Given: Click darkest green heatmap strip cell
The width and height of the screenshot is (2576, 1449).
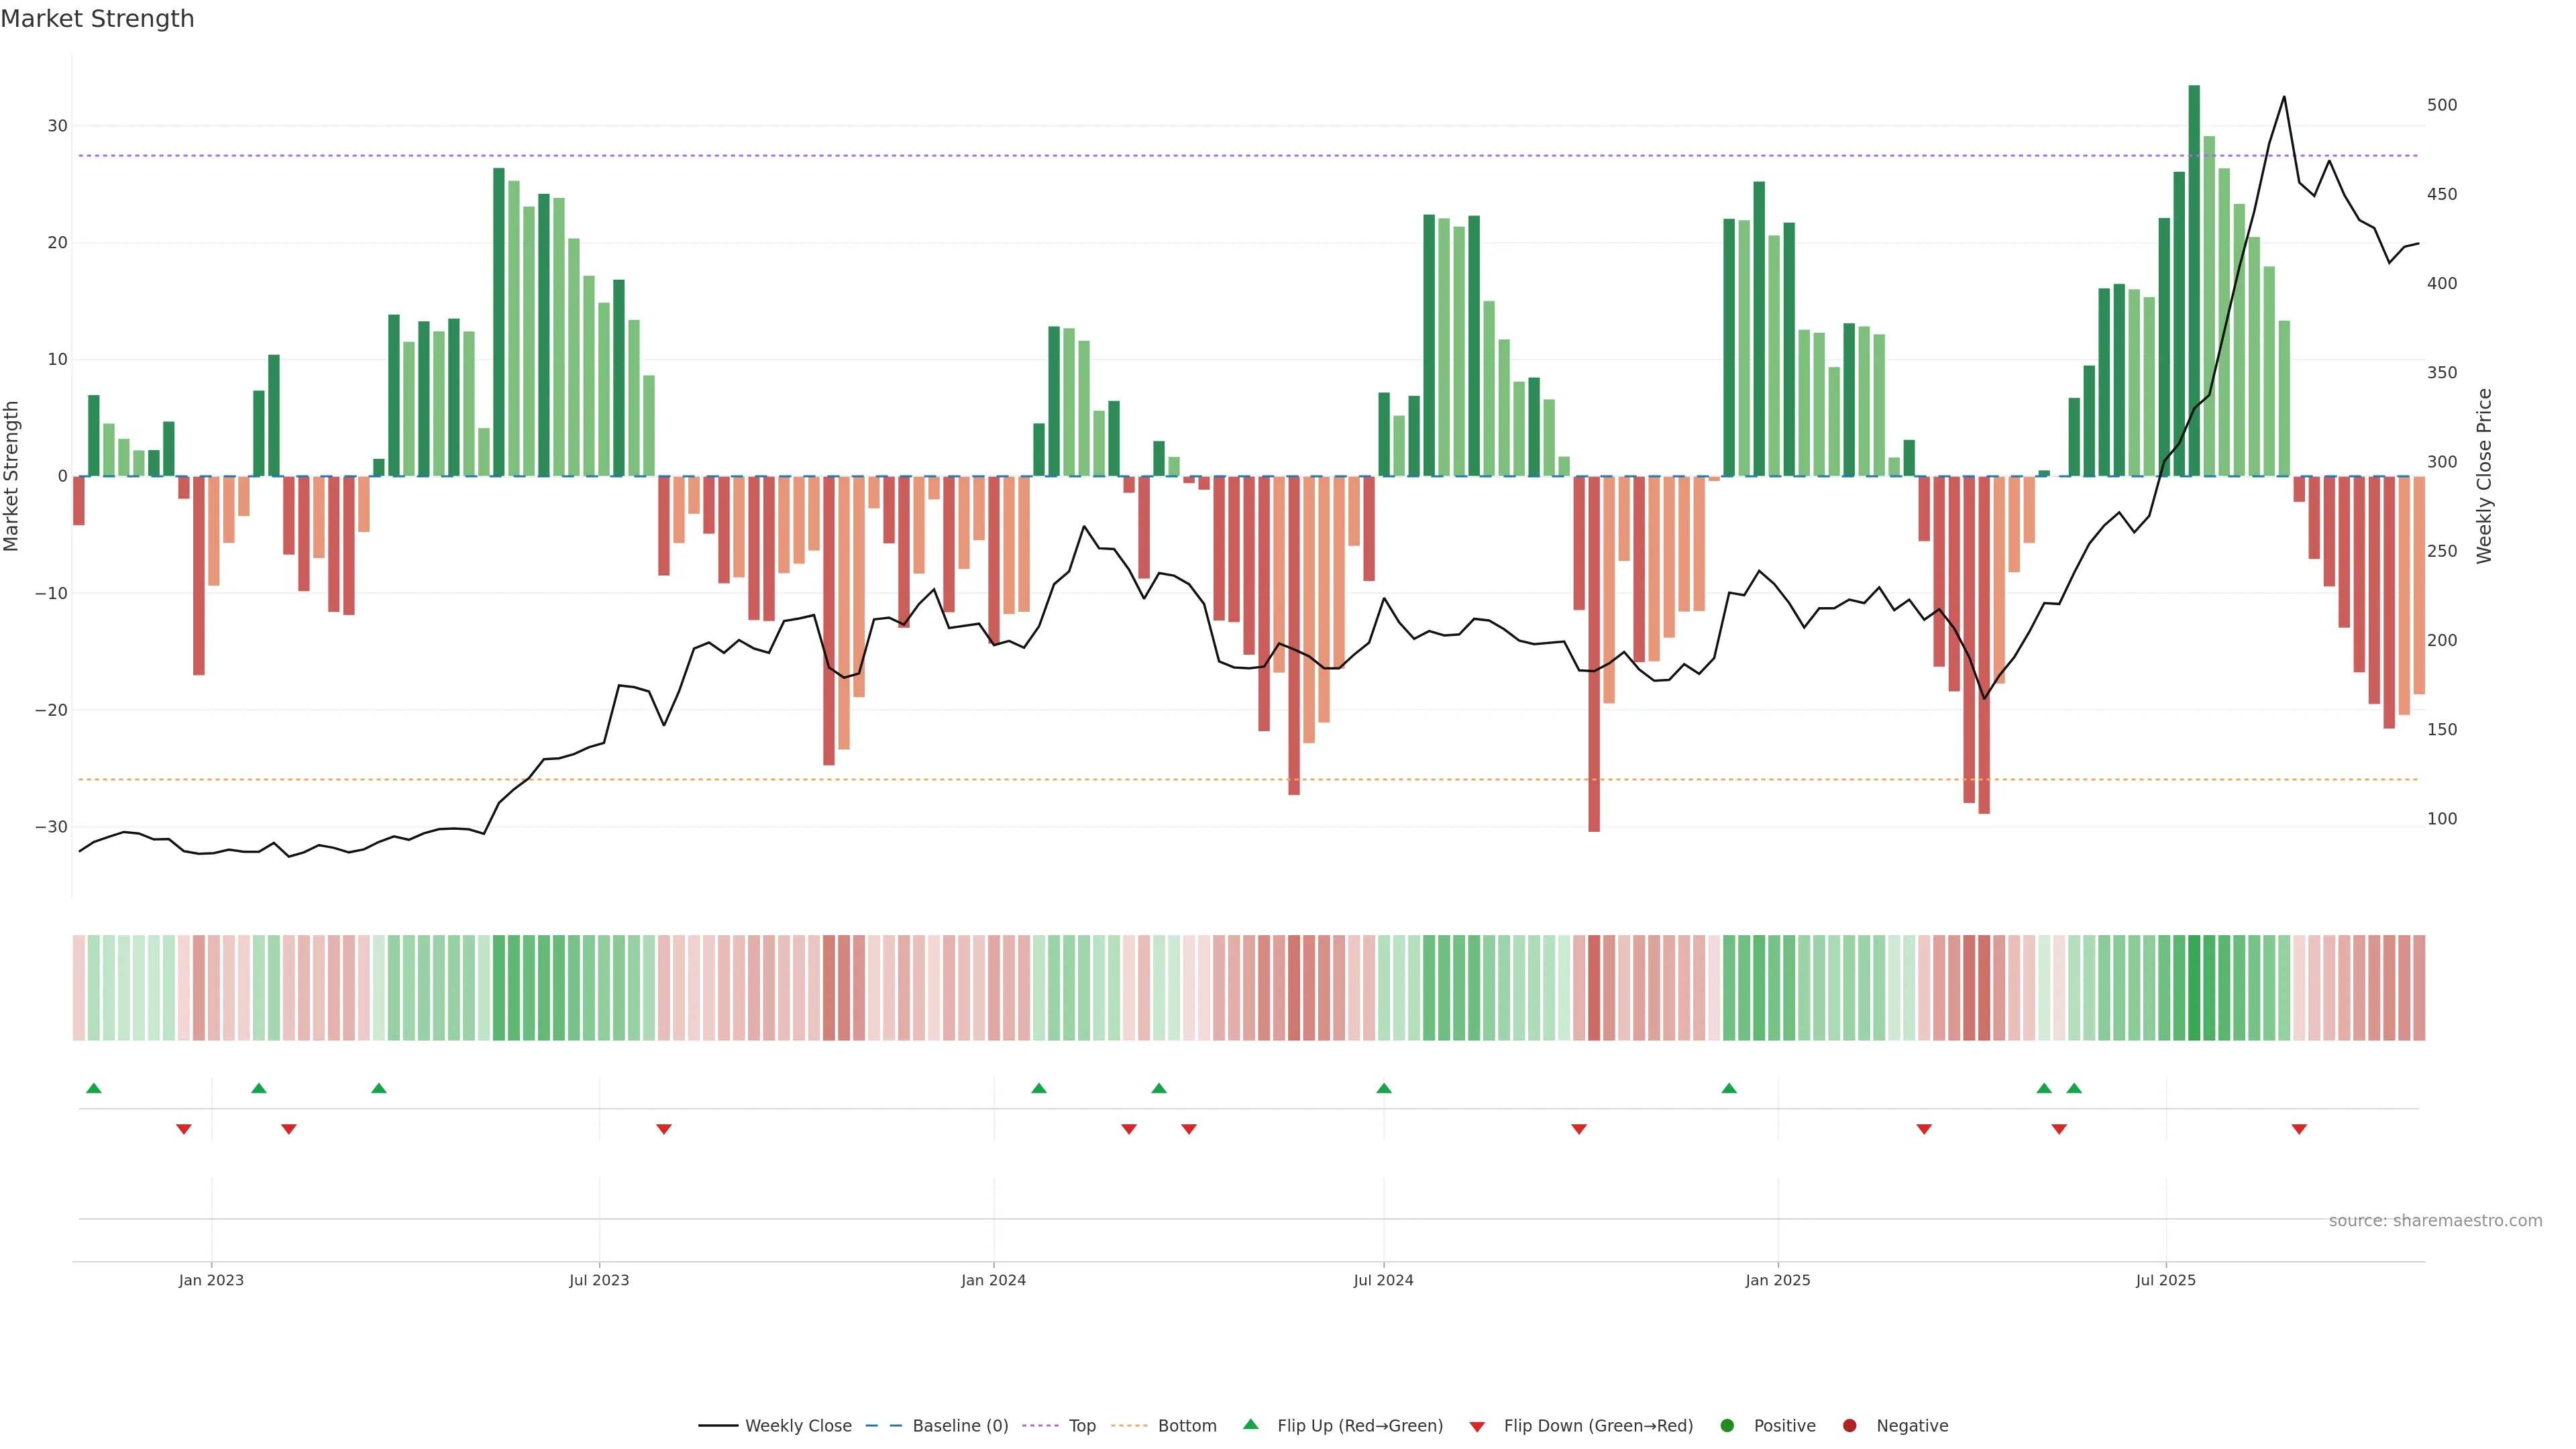Looking at the screenshot, I should (2194, 988).
